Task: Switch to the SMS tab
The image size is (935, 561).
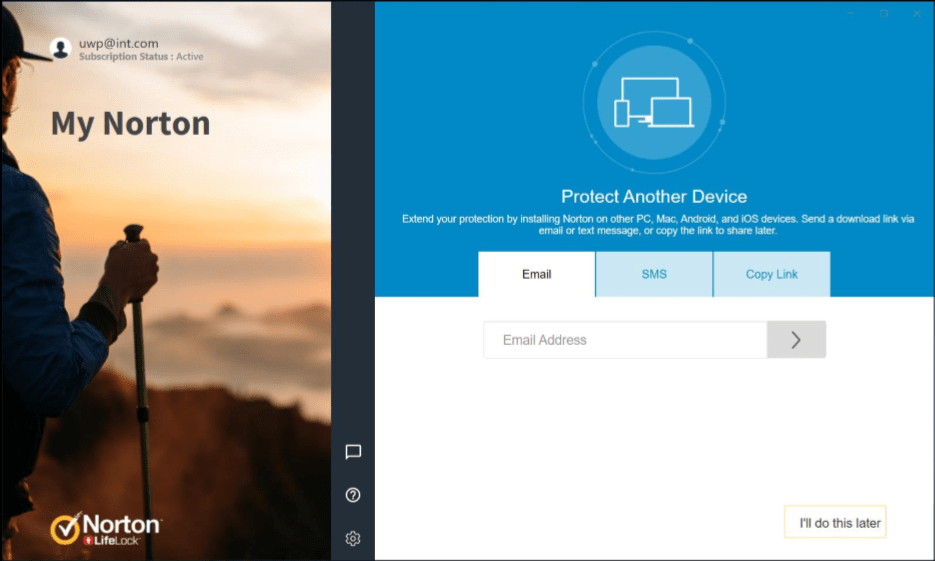Action: pos(654,274)
